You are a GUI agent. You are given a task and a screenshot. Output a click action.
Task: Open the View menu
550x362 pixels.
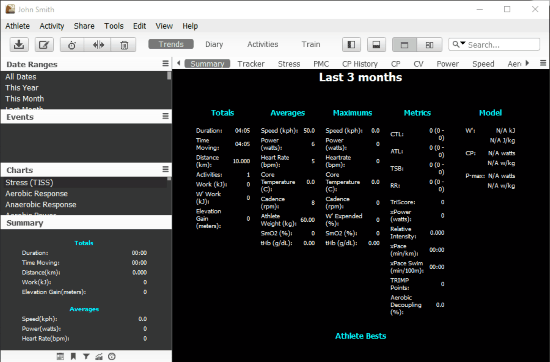pyautogui.click(x=164, y=26)
